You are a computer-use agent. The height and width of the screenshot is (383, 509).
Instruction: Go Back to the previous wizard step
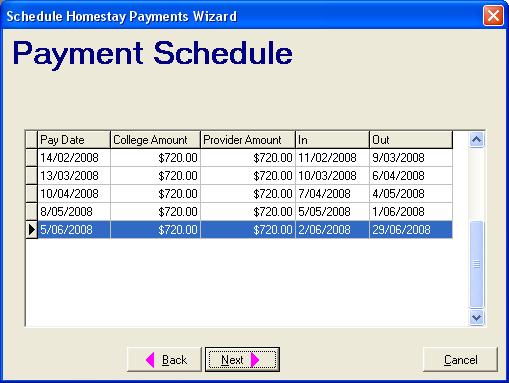(x=164, y=360)
